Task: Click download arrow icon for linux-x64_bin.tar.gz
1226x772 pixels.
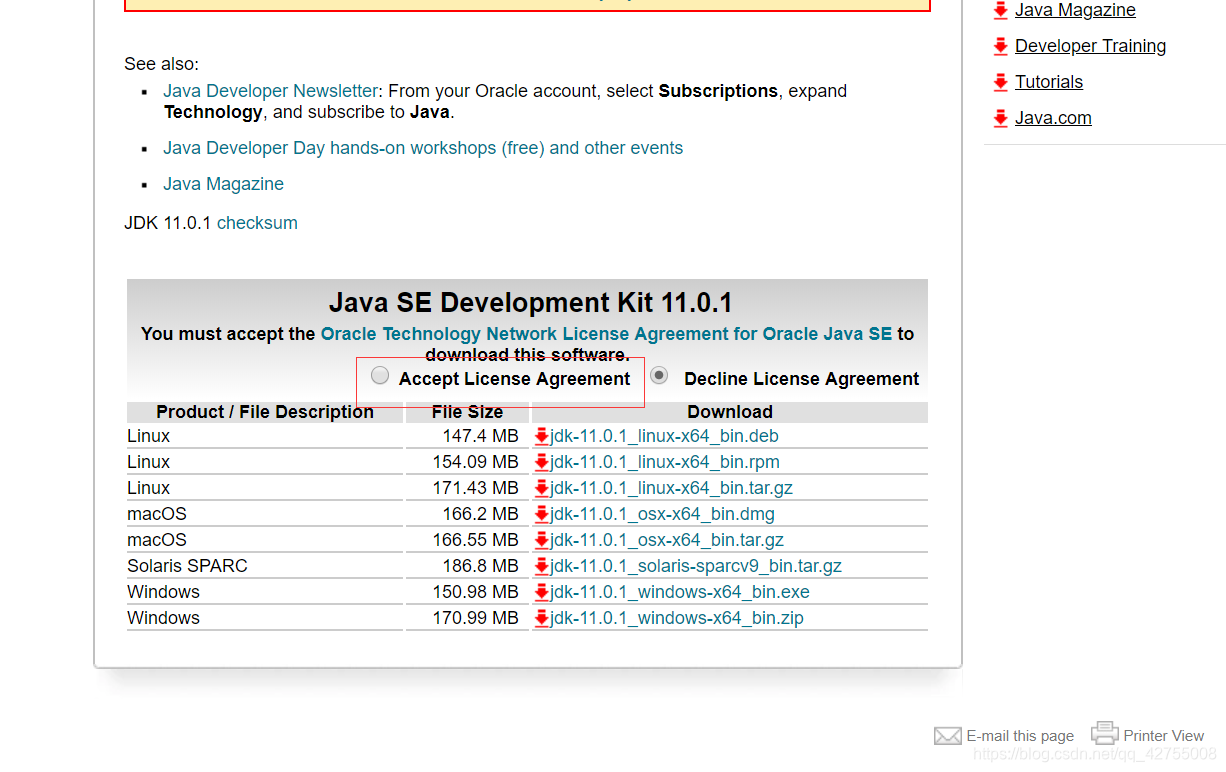Action: pos(542,488)
